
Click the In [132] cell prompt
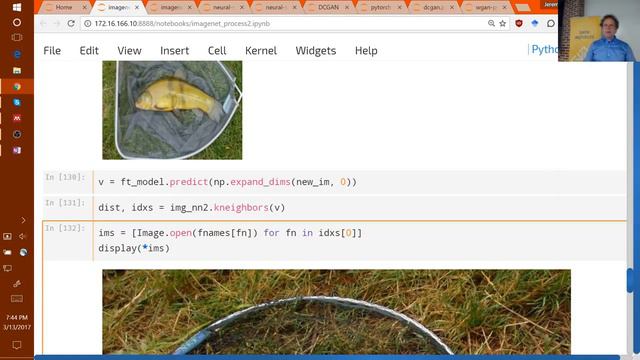pyautogui.click(x=65, y=228)
